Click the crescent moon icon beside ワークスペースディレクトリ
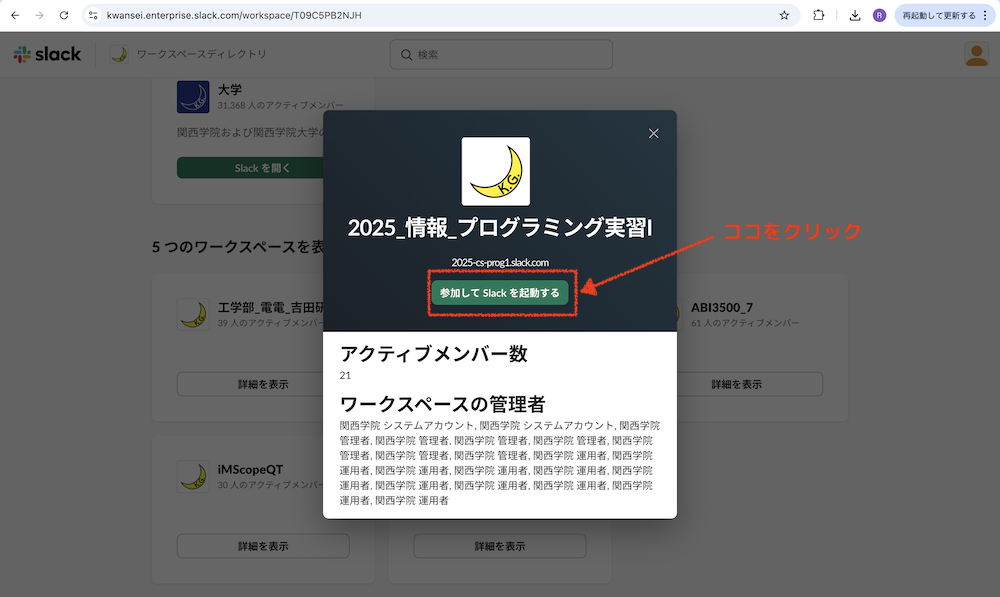1000x597 pixels. 118,54
